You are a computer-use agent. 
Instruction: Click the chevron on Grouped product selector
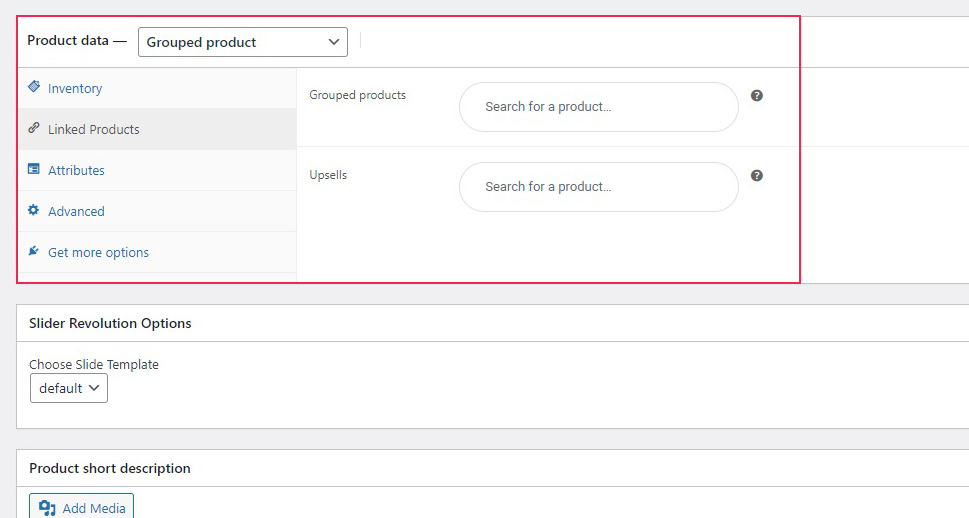(x=334, y=42)
